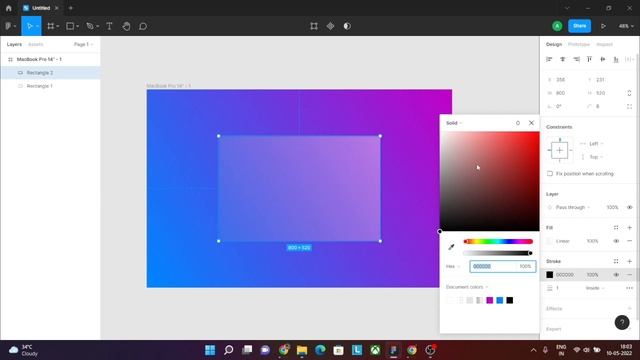
Task: Click the Use as mask icon
Action: coord(347,26)
